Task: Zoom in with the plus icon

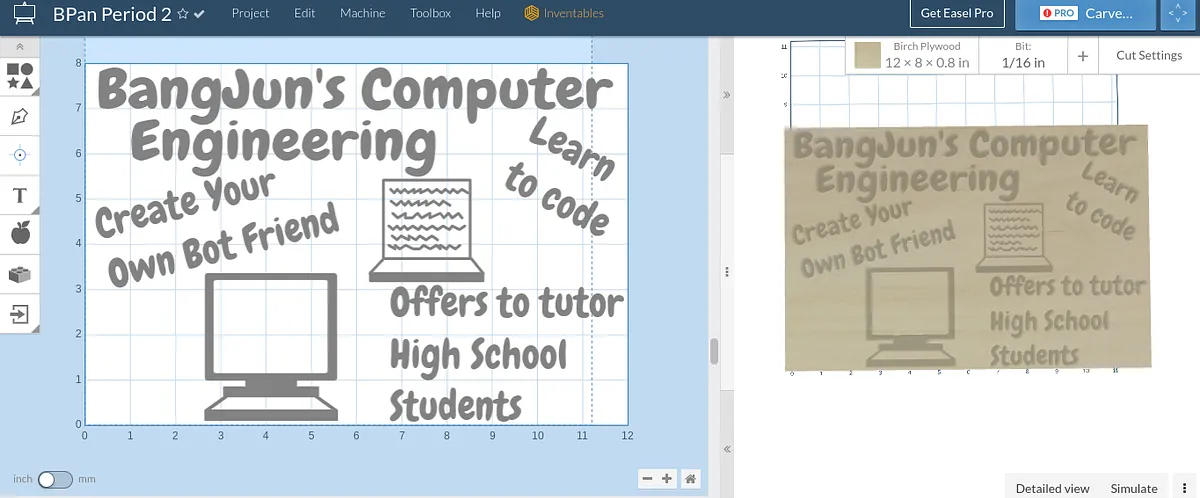Action: pos(668,479)
